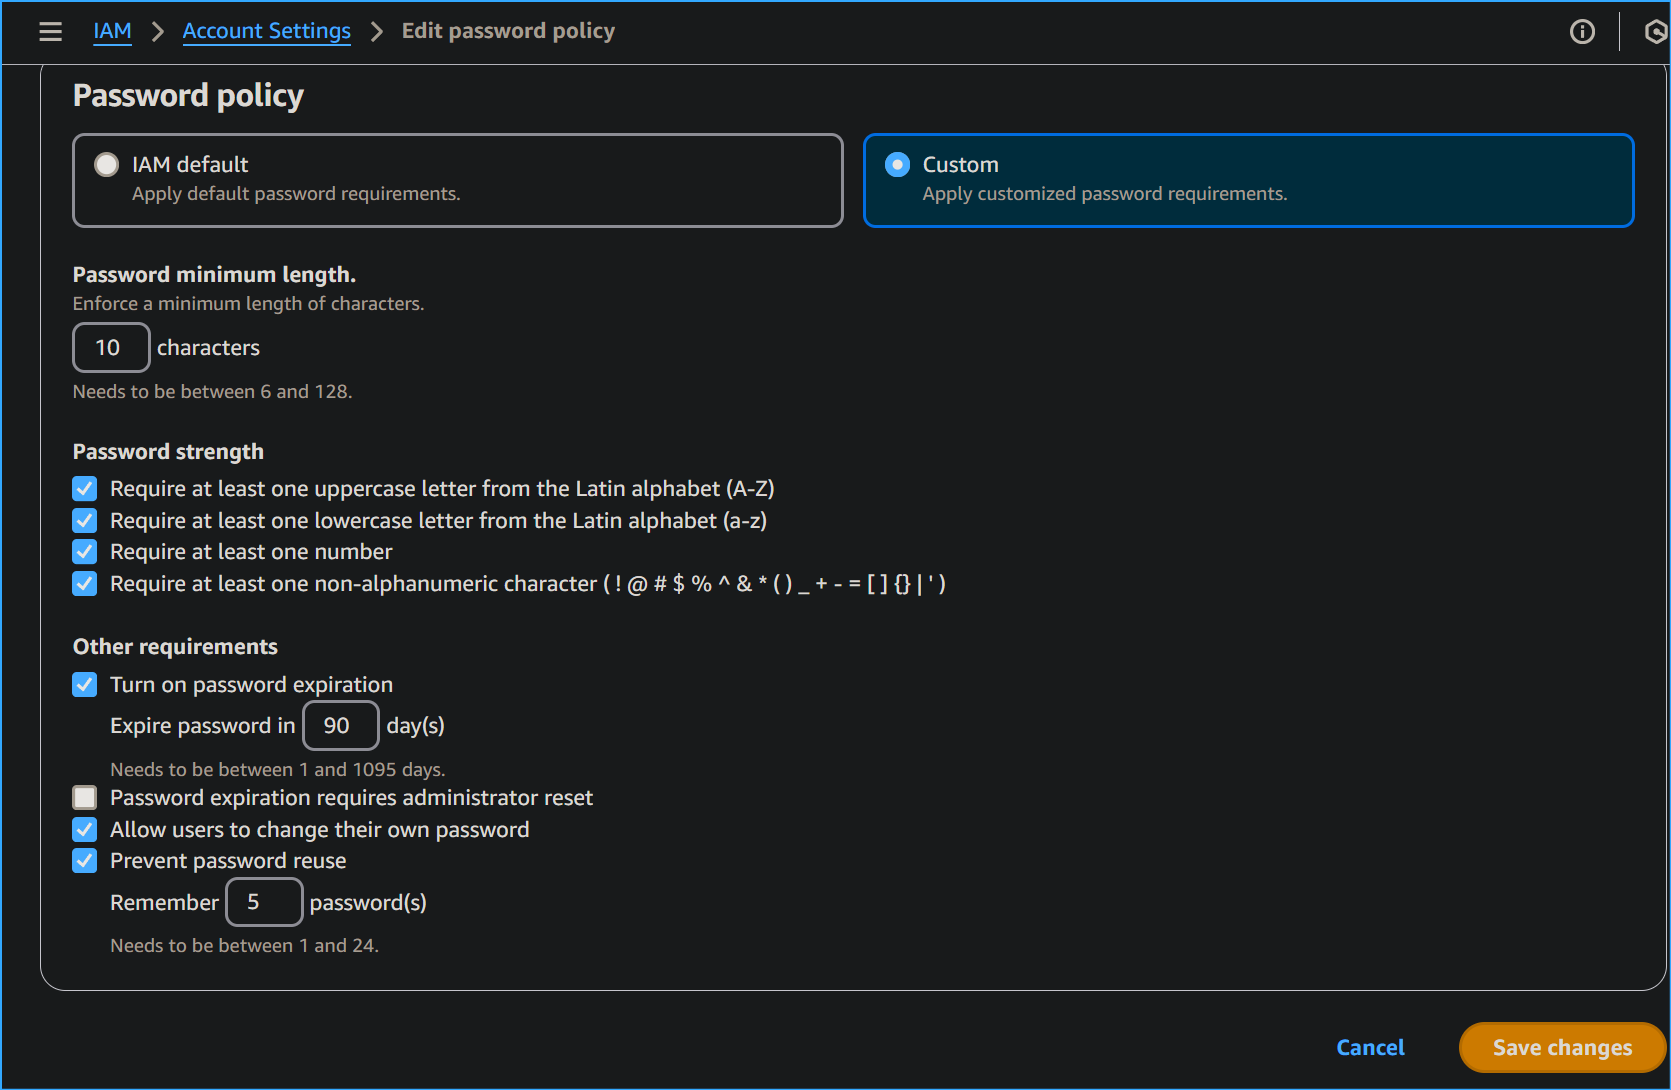Disable require at least one number

84,551
